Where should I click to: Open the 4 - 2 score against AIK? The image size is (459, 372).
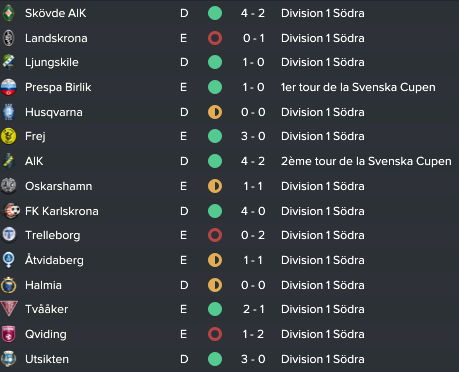253,161
